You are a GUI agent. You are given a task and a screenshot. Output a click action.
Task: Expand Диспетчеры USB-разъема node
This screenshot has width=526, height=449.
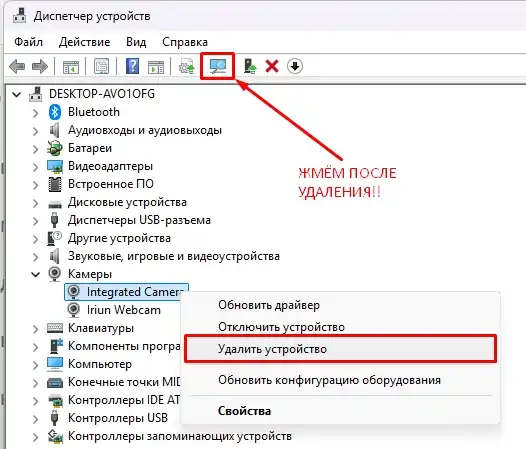pyautogui.click(x=35, y=221)
